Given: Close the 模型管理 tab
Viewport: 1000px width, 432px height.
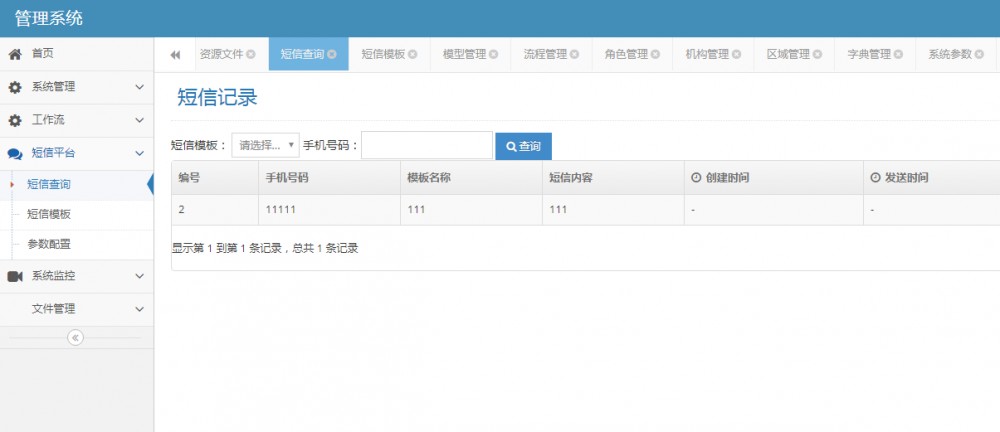Looking at the screenshot, I should point(494,54).
